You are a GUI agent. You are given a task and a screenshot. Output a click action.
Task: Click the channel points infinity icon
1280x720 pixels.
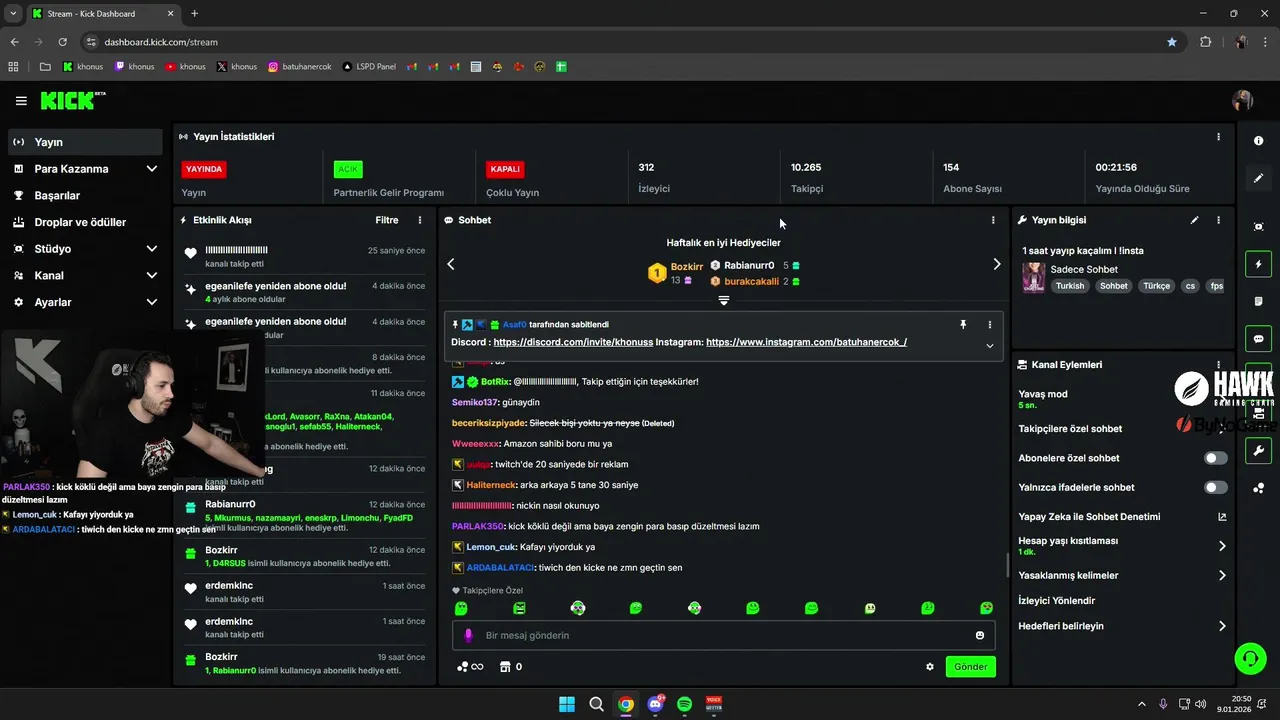tap(470, 667)
